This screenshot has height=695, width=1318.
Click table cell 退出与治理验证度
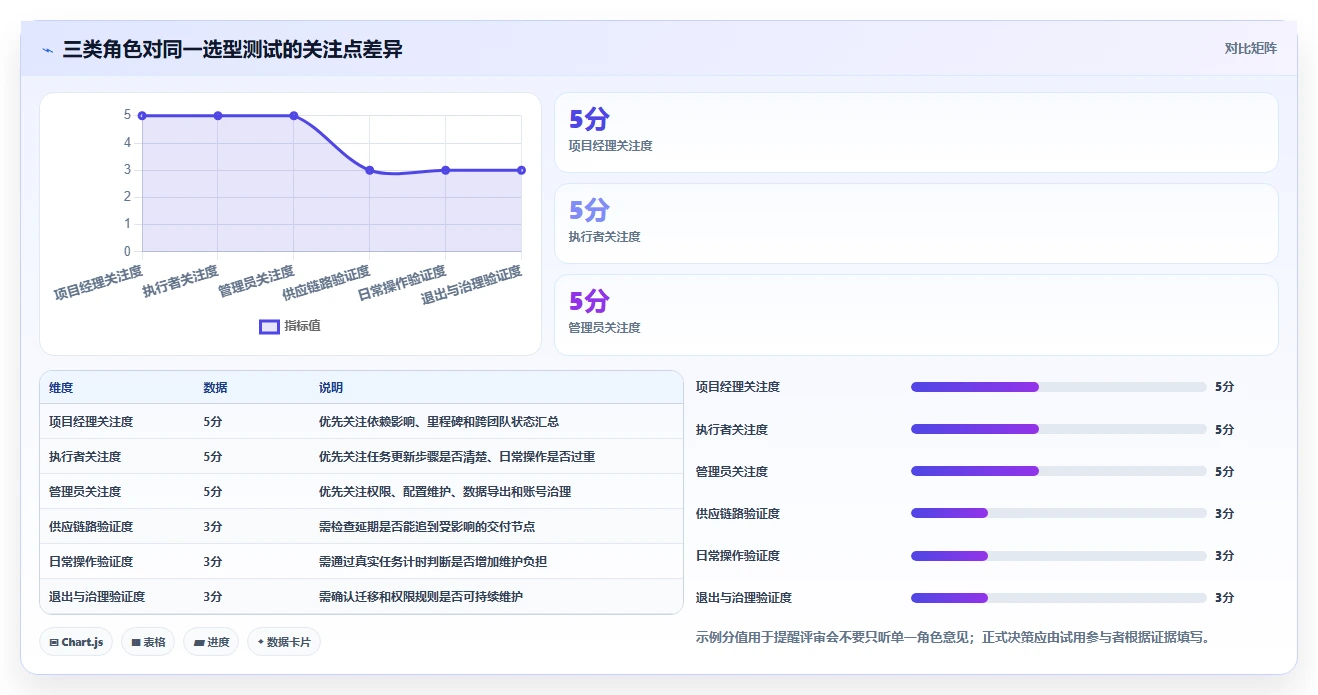pos(97,597)
